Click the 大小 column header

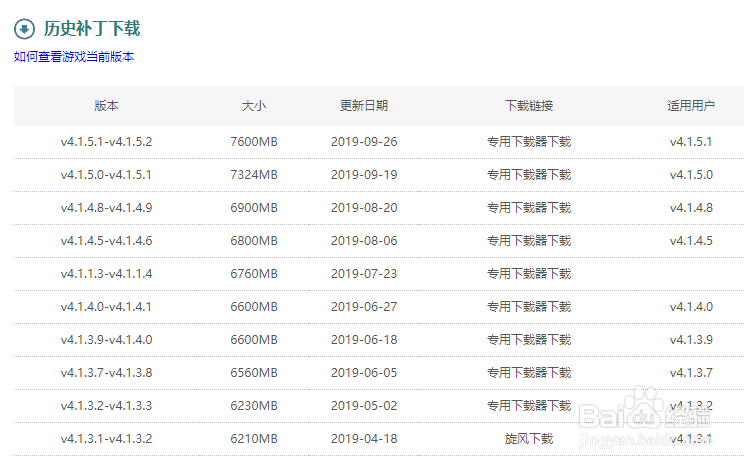tap(254, 106)
